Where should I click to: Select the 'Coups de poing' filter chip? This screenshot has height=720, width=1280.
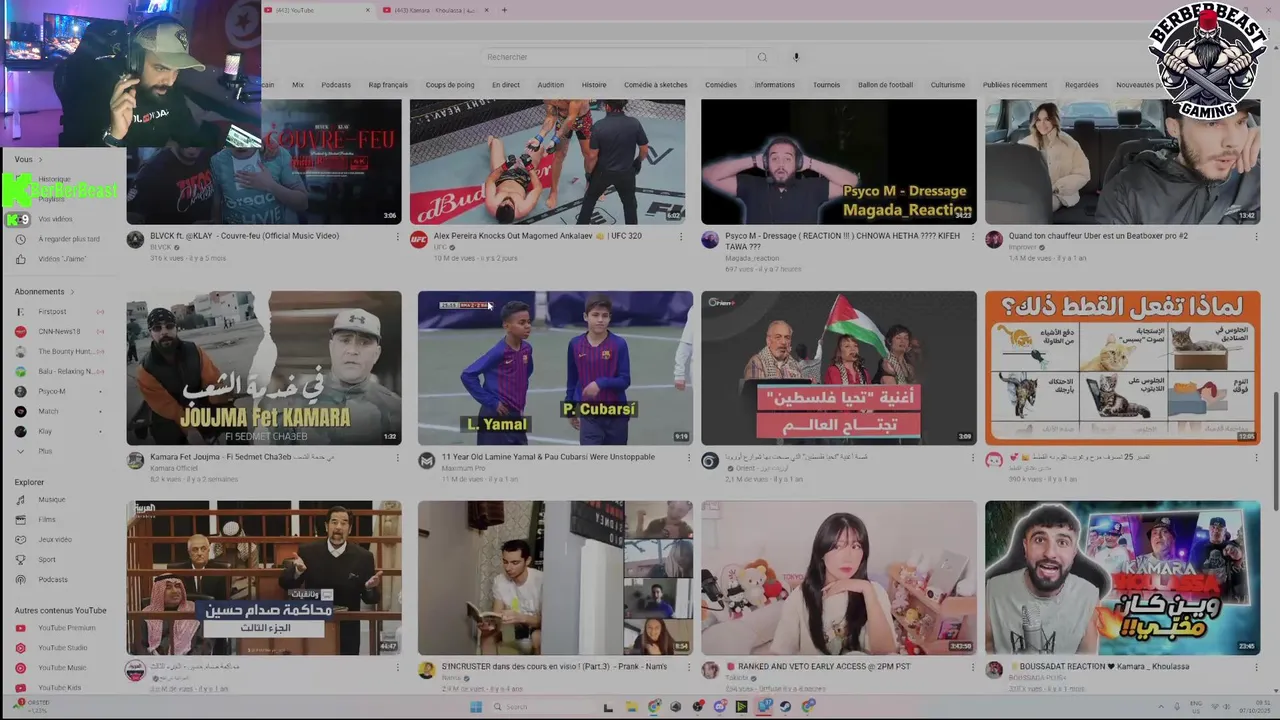[450, 85]
